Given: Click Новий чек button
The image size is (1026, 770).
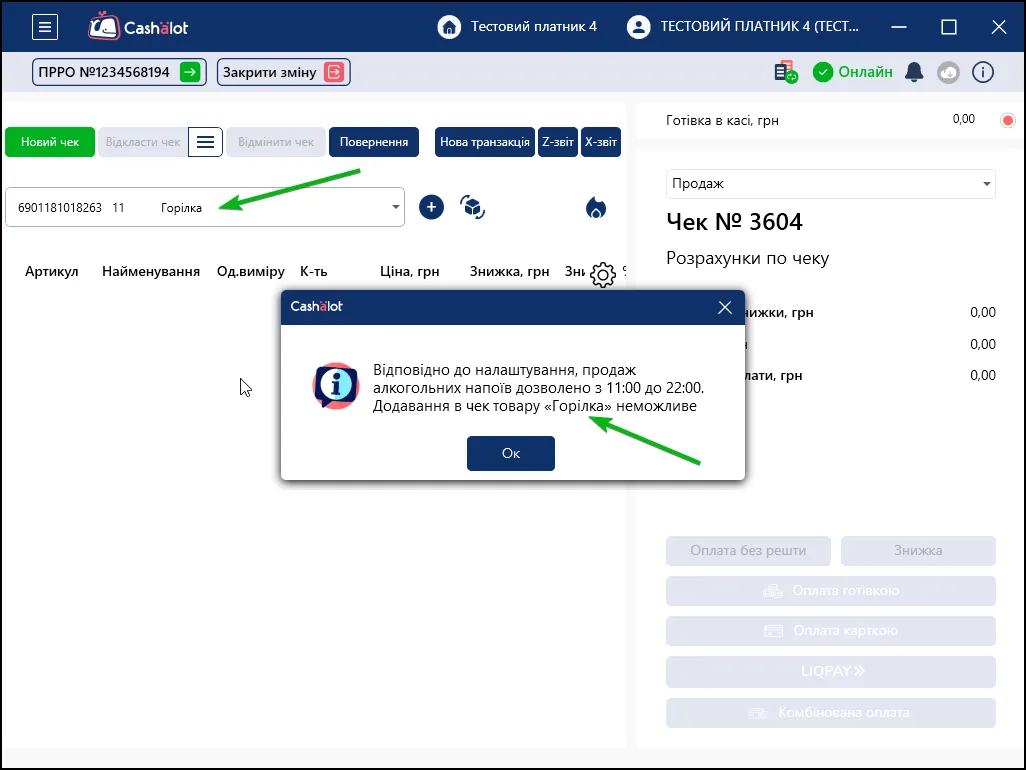Looking at the screenshot, I should point(50,142).
